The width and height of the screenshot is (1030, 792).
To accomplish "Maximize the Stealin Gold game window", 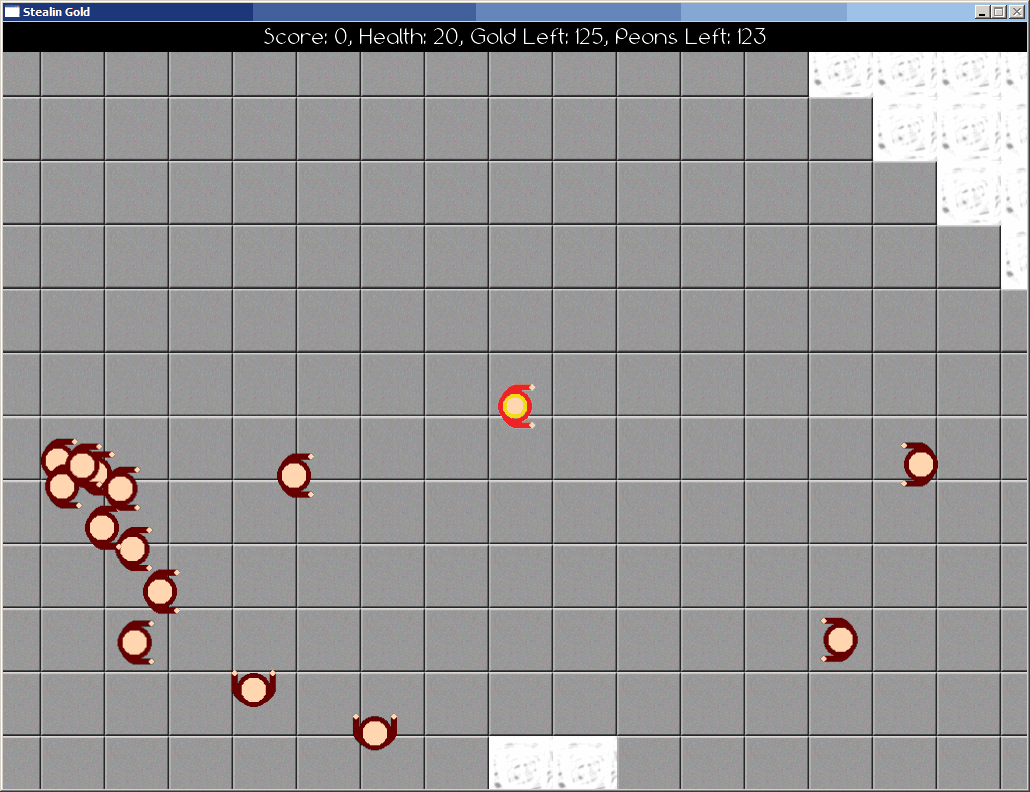I will tap(999, 12).
